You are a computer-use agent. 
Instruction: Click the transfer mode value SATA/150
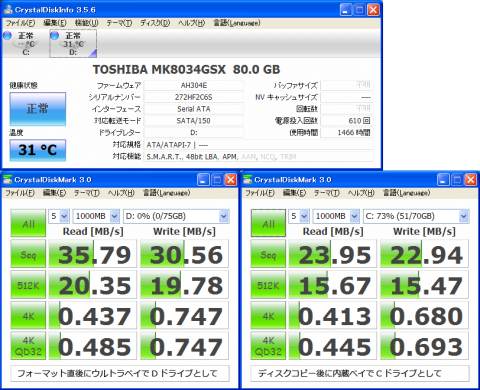point(194,121)
